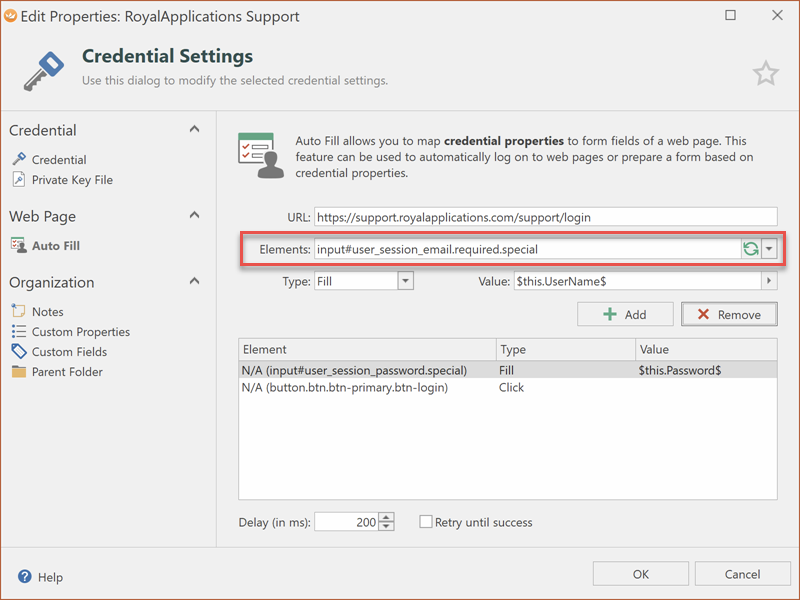Collapse the Credential section
This screenshot has height=600, width=800.
pyautogui.click(x=194, y=129)
